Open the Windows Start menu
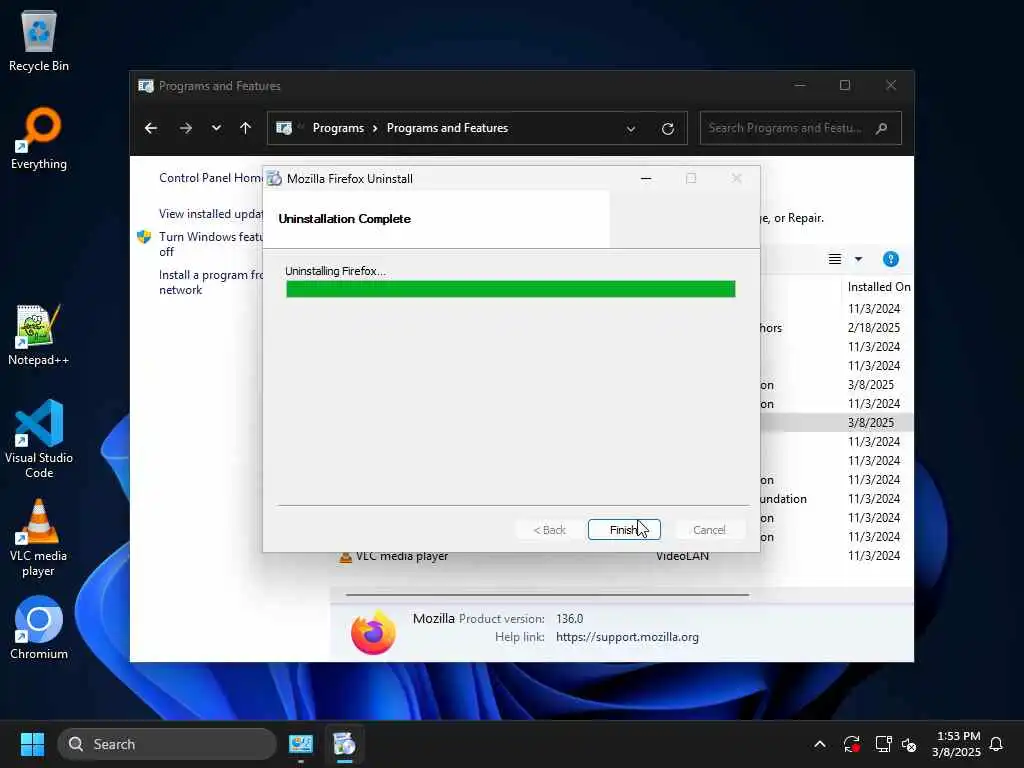The width and height of the screenshot is (1024, 768). 32,744
